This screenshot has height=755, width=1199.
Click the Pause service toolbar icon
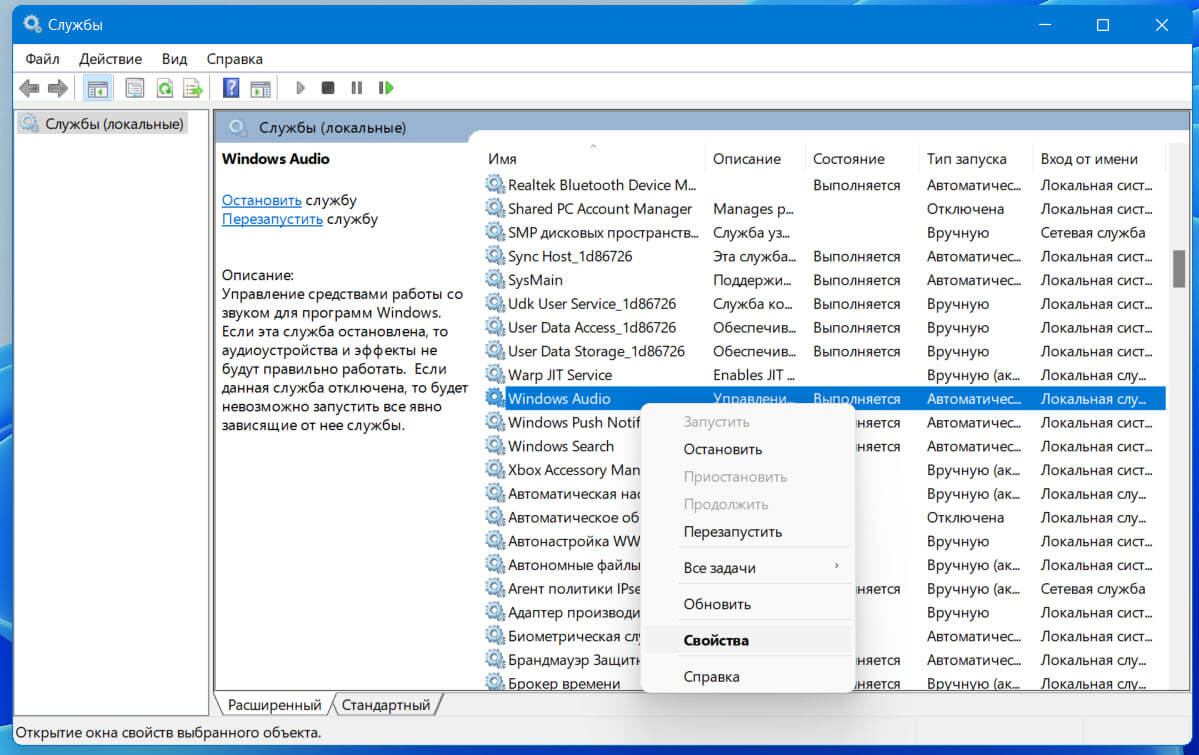coord(356,88)
